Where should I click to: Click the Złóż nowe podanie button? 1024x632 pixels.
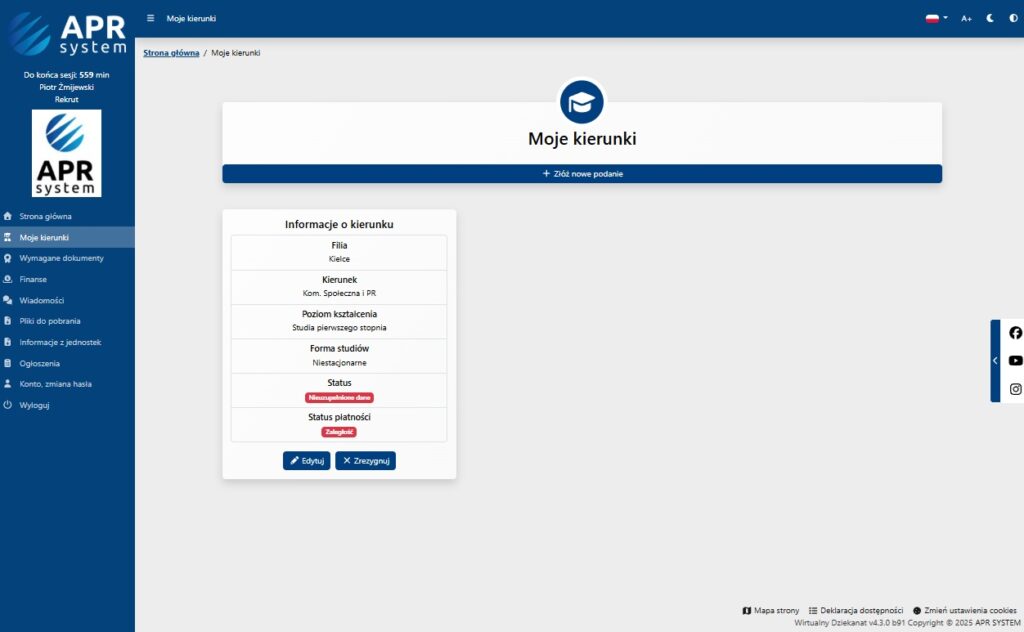(x=582, y=174)
